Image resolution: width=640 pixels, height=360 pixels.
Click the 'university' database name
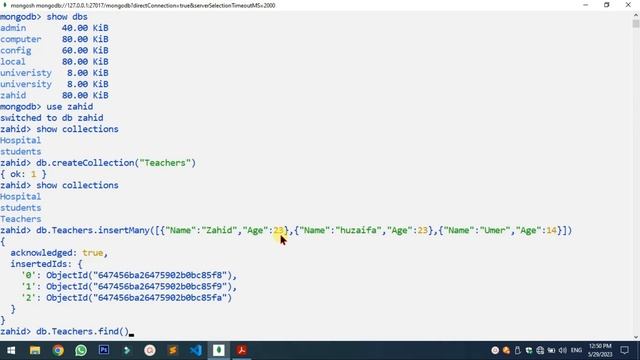click(26, 84)
